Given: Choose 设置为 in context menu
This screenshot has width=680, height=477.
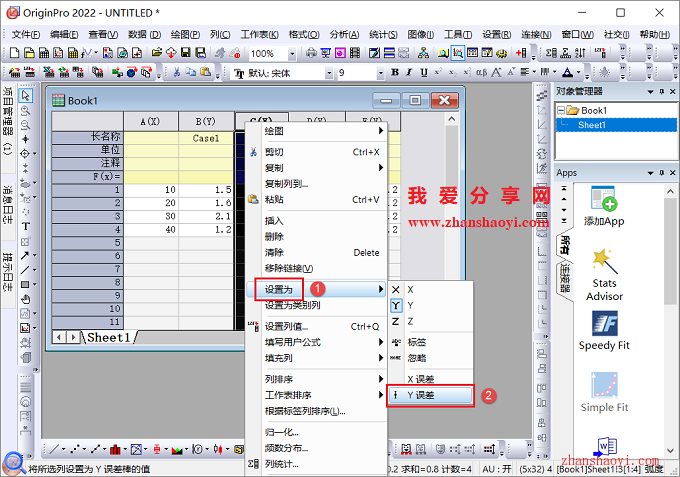Looking at the screenshot, I should (316, 289).
